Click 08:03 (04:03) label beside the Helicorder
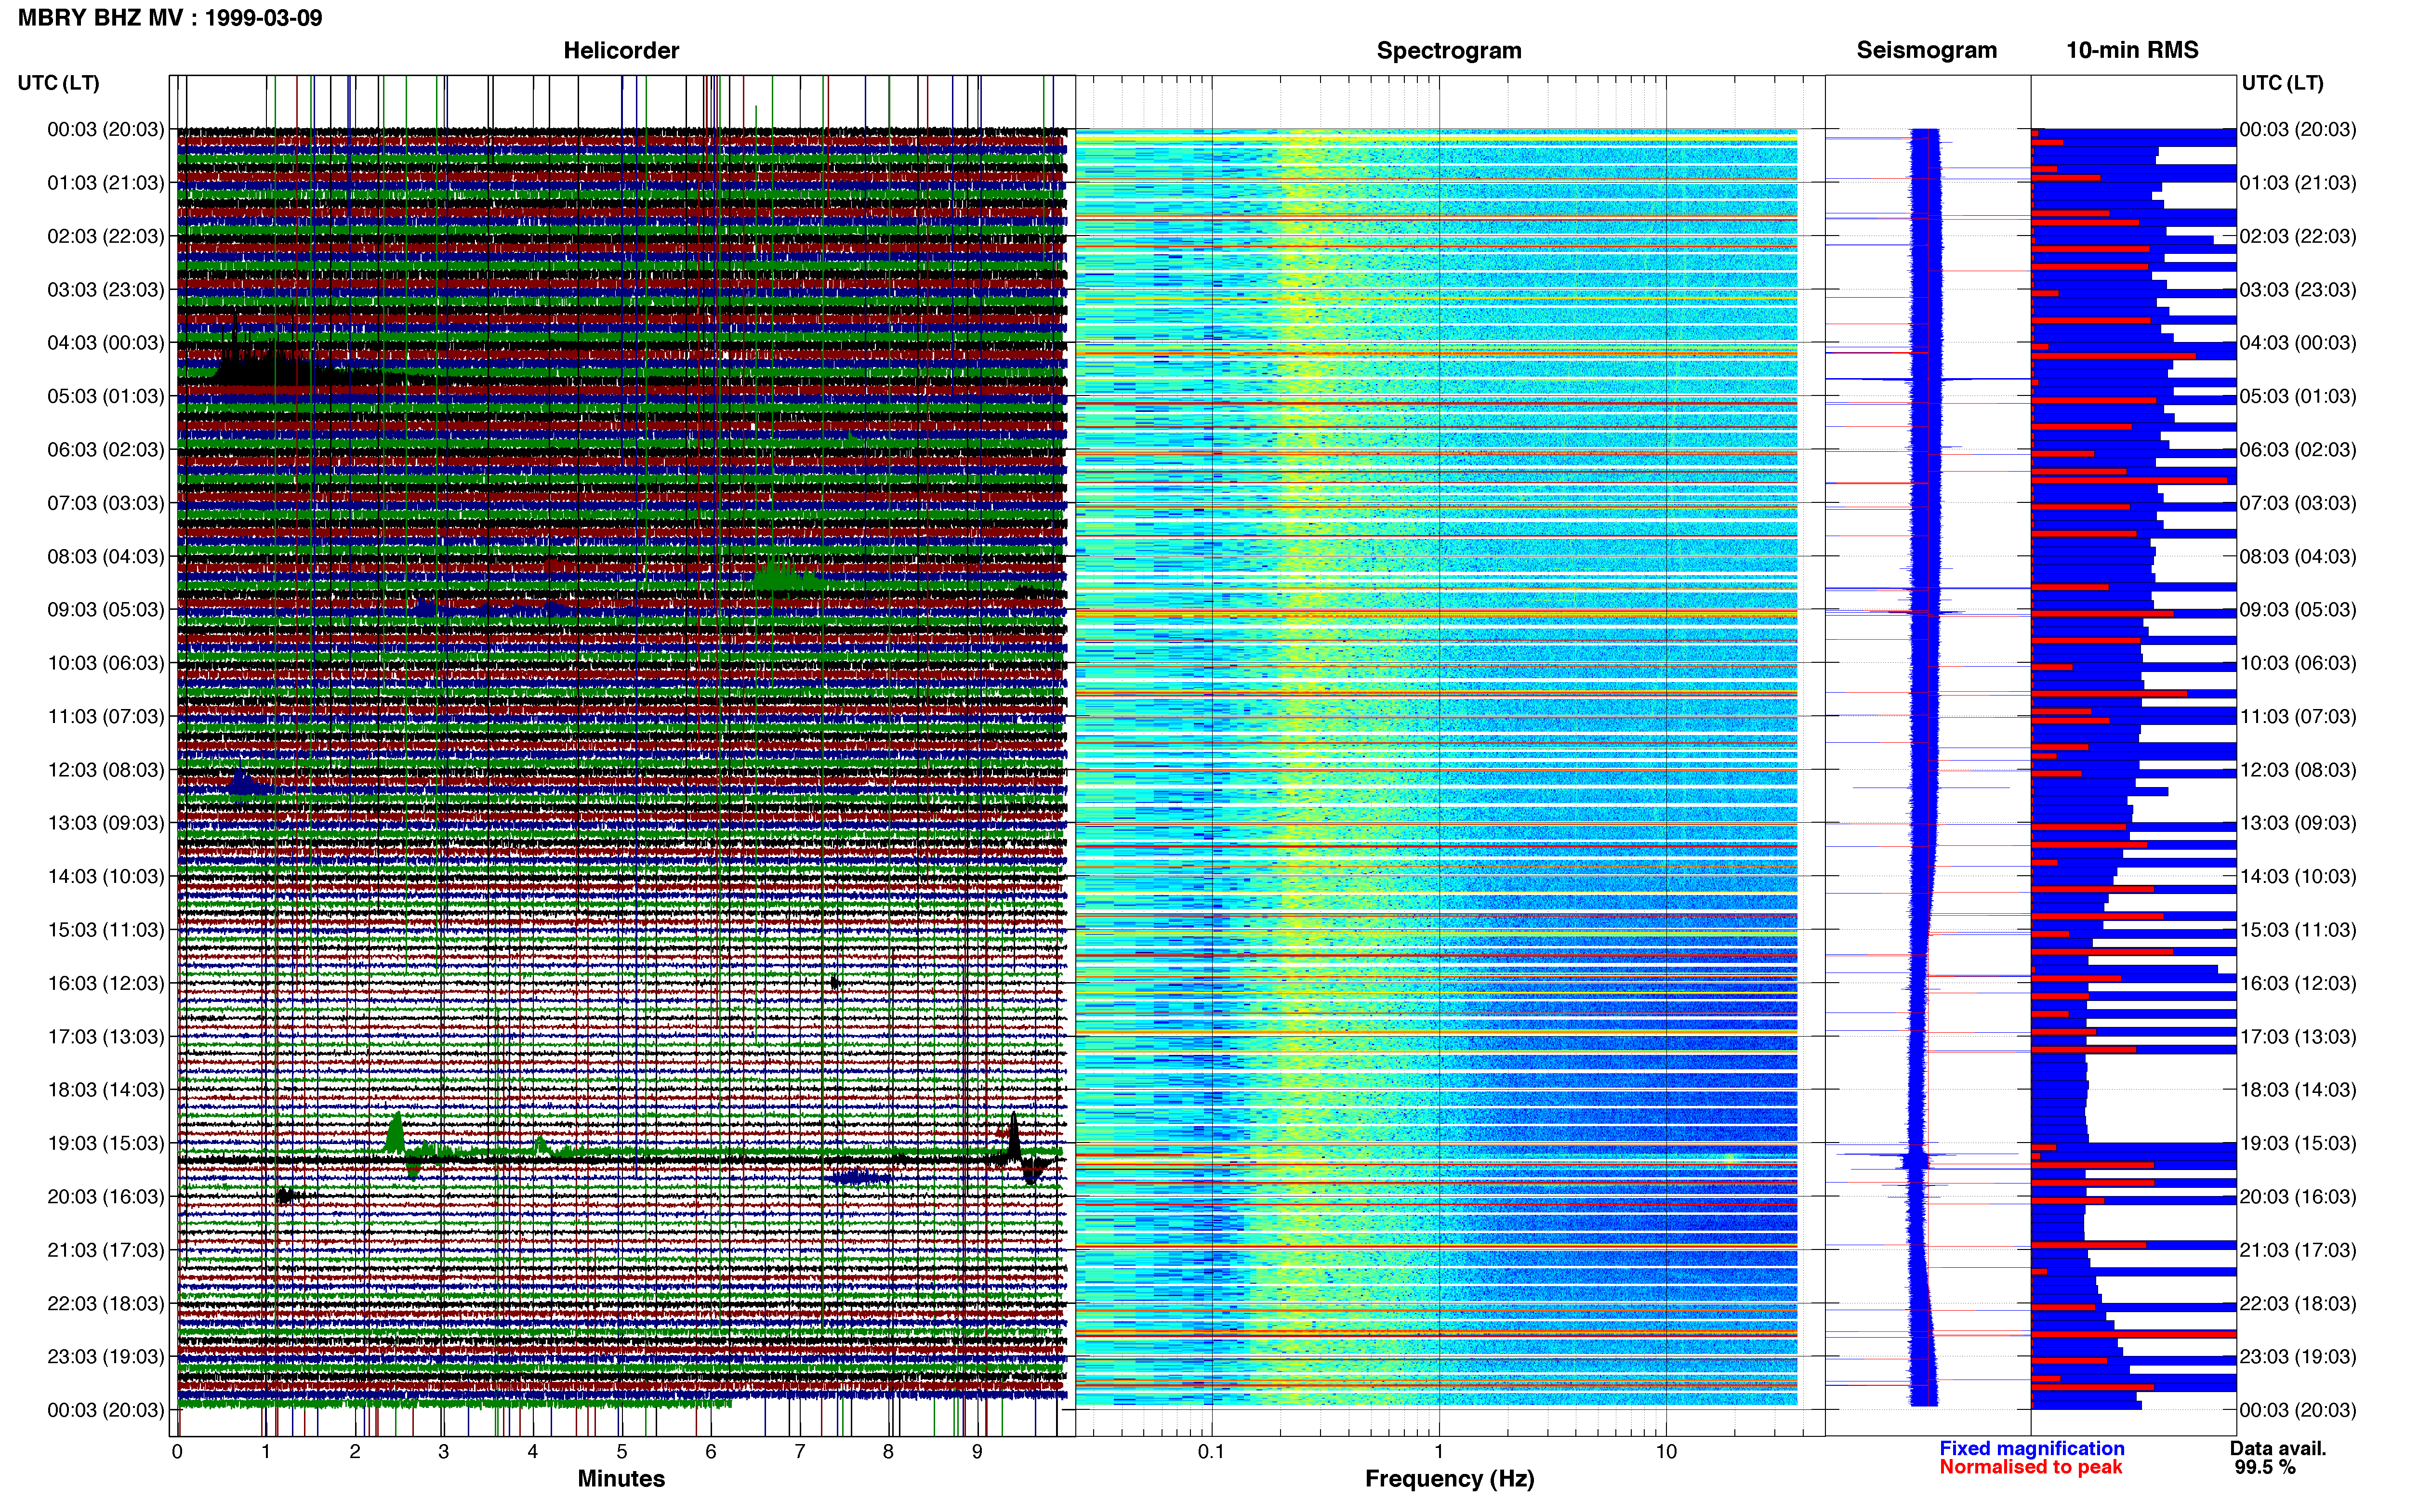Image resolution: width=2418 pixels, height=1512 pixels. coord(105,556)
